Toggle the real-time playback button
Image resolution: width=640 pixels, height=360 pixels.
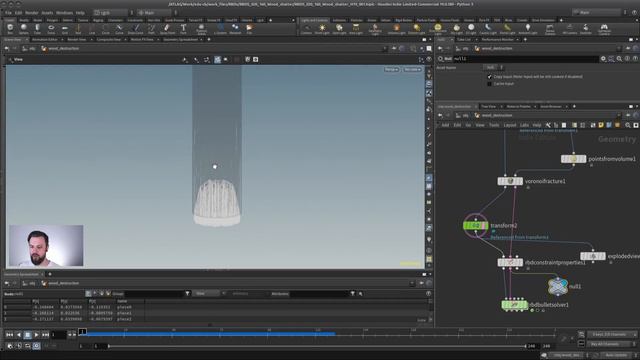point(36,346)
